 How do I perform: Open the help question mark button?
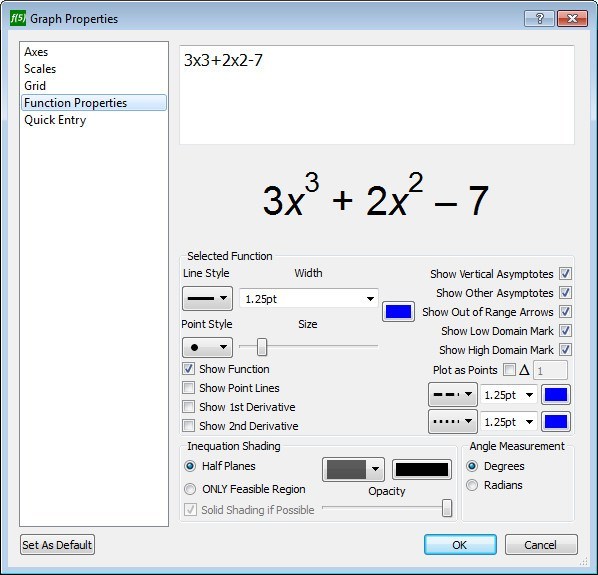pos(539,18)
